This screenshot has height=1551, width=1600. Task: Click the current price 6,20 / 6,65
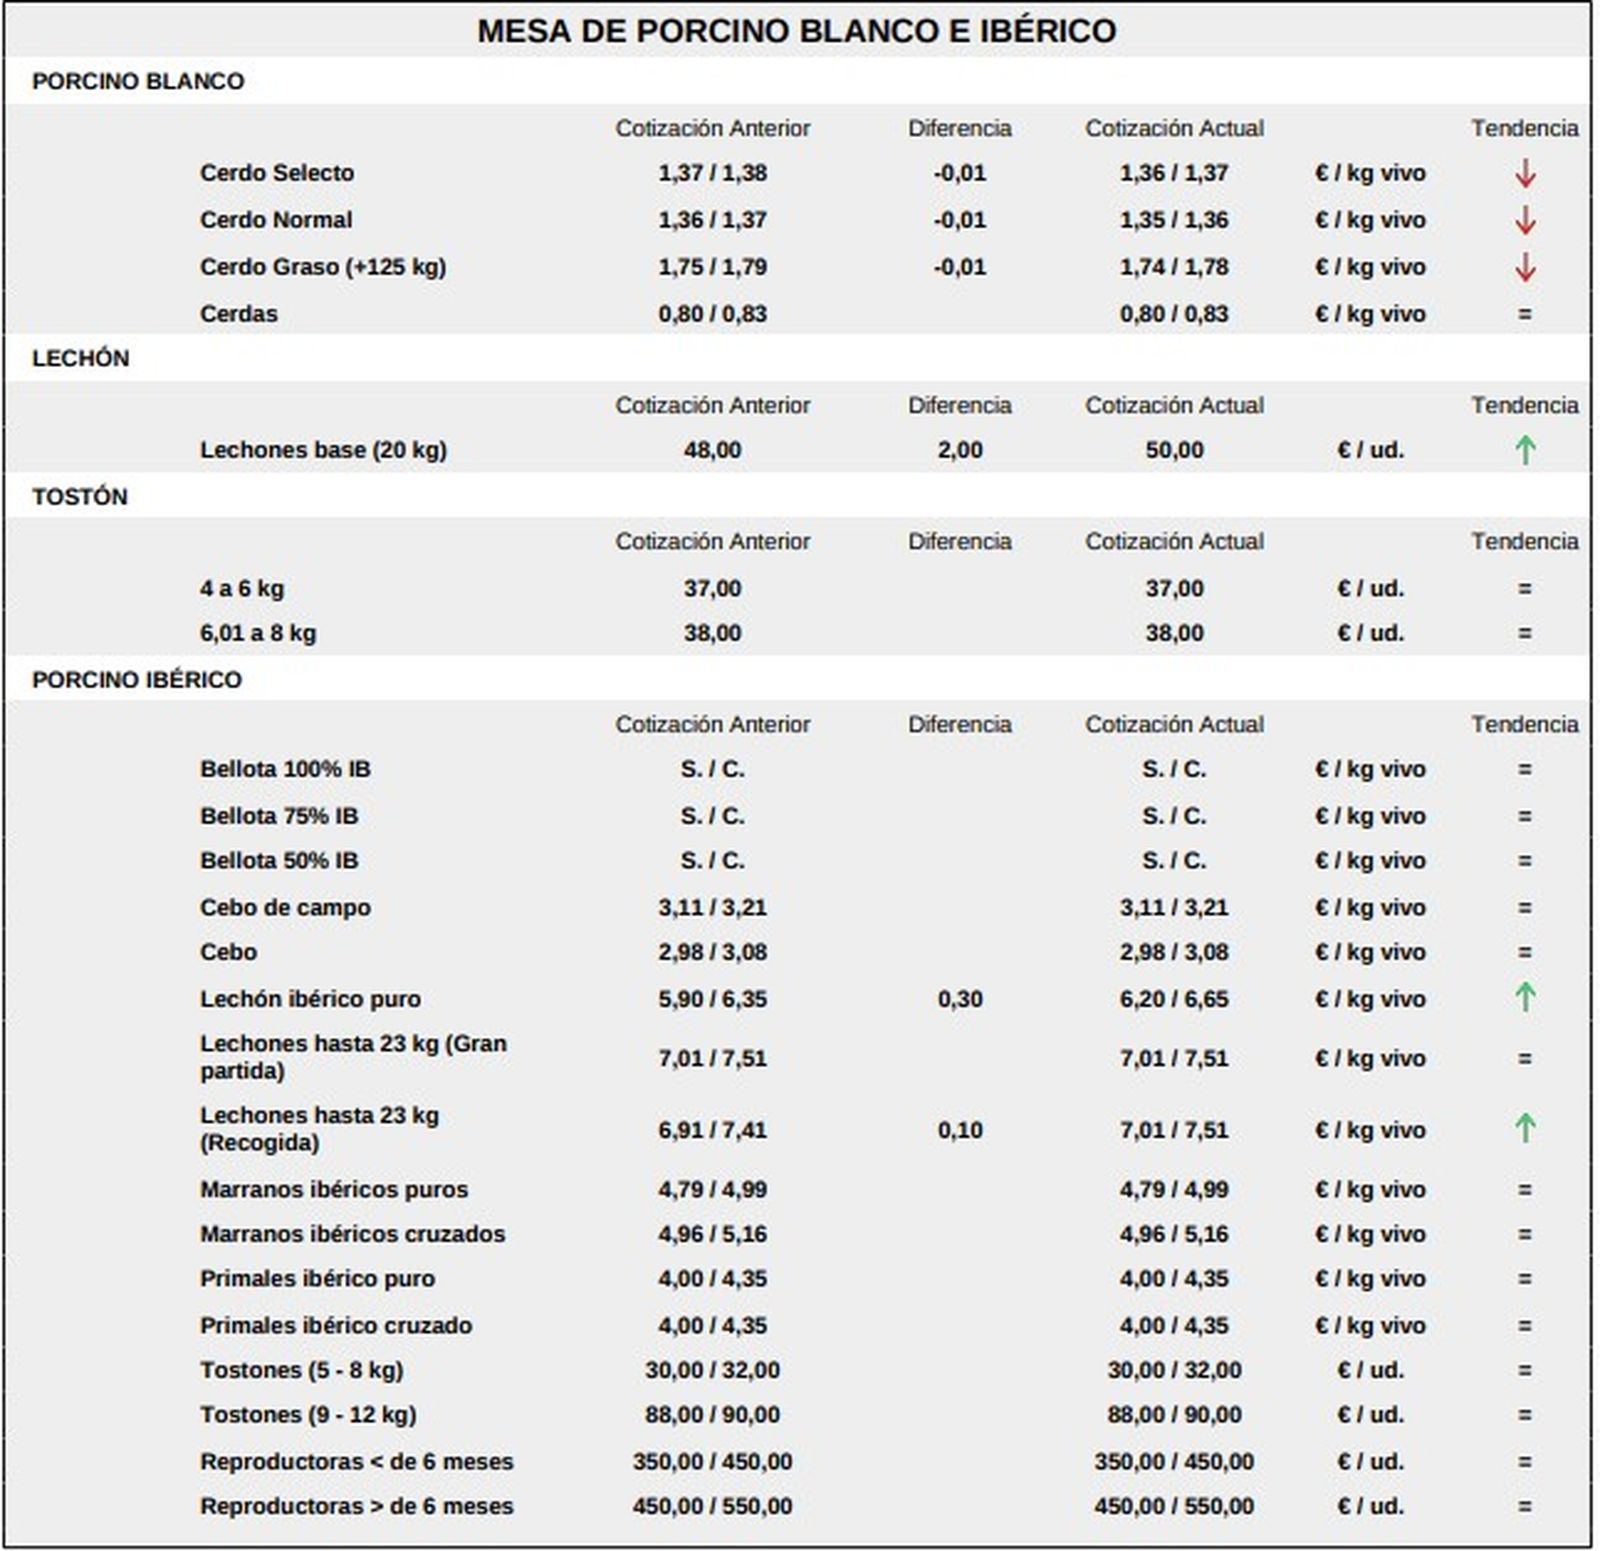[x=1173, y=999]
